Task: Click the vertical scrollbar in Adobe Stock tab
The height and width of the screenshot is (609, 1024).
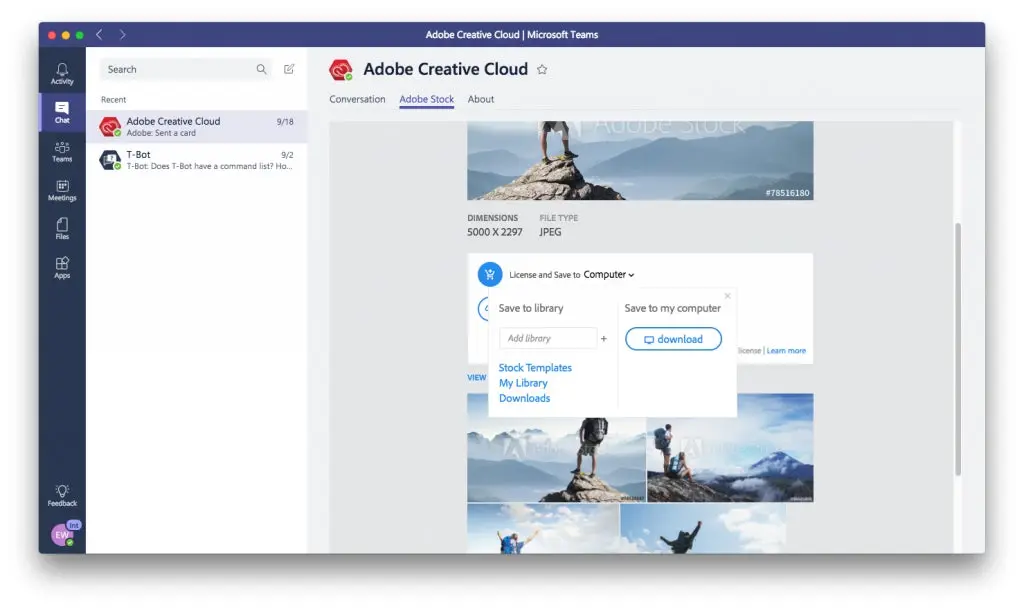Action: point(958,349)
